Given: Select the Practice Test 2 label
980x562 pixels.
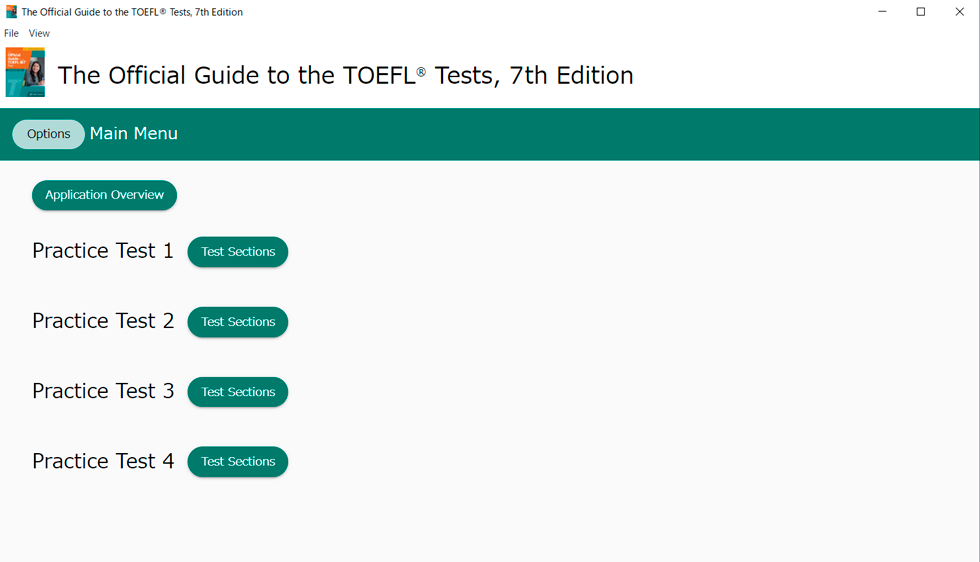Looking at the screenshot, I should tap(103, 321).
